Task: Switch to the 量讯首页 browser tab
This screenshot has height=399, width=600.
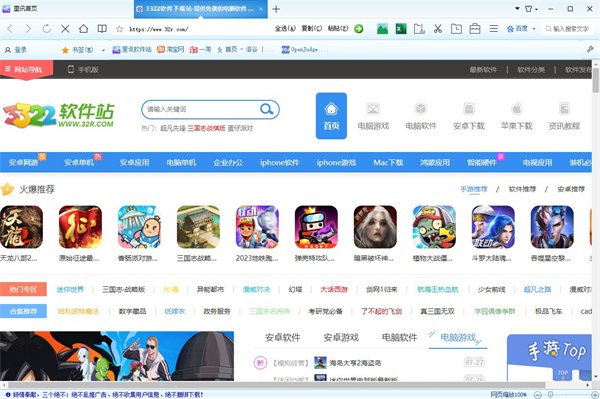Action: (25, 8)
